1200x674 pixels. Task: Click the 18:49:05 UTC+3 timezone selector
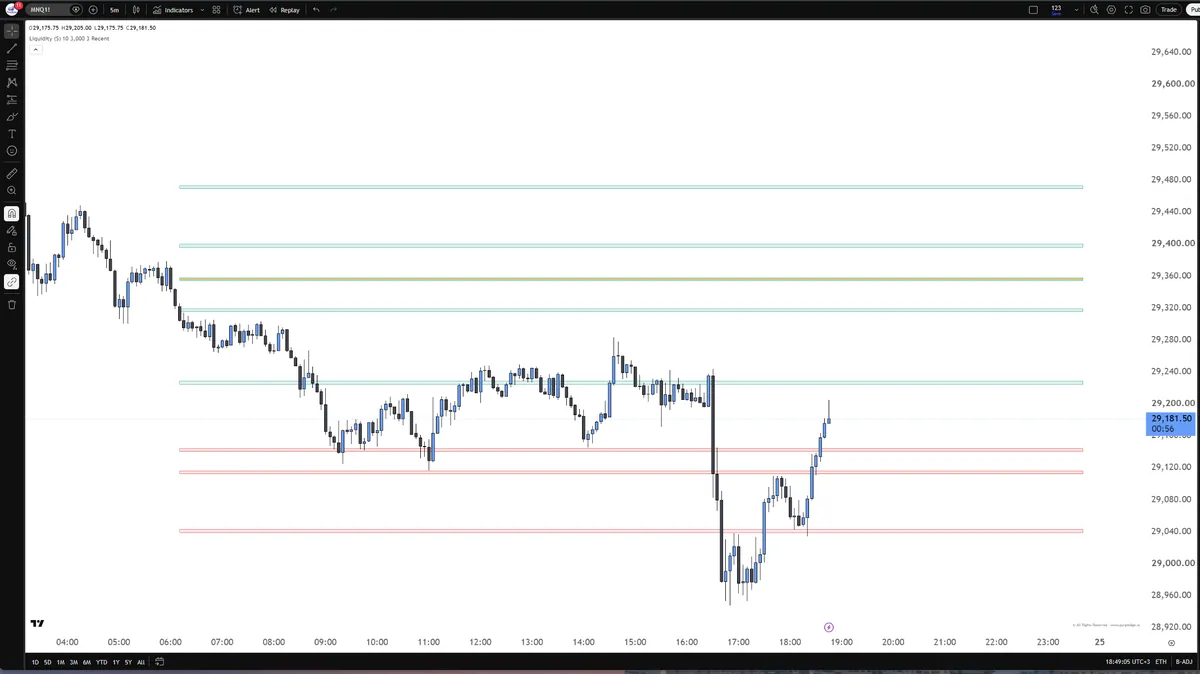click(1126, 662)
